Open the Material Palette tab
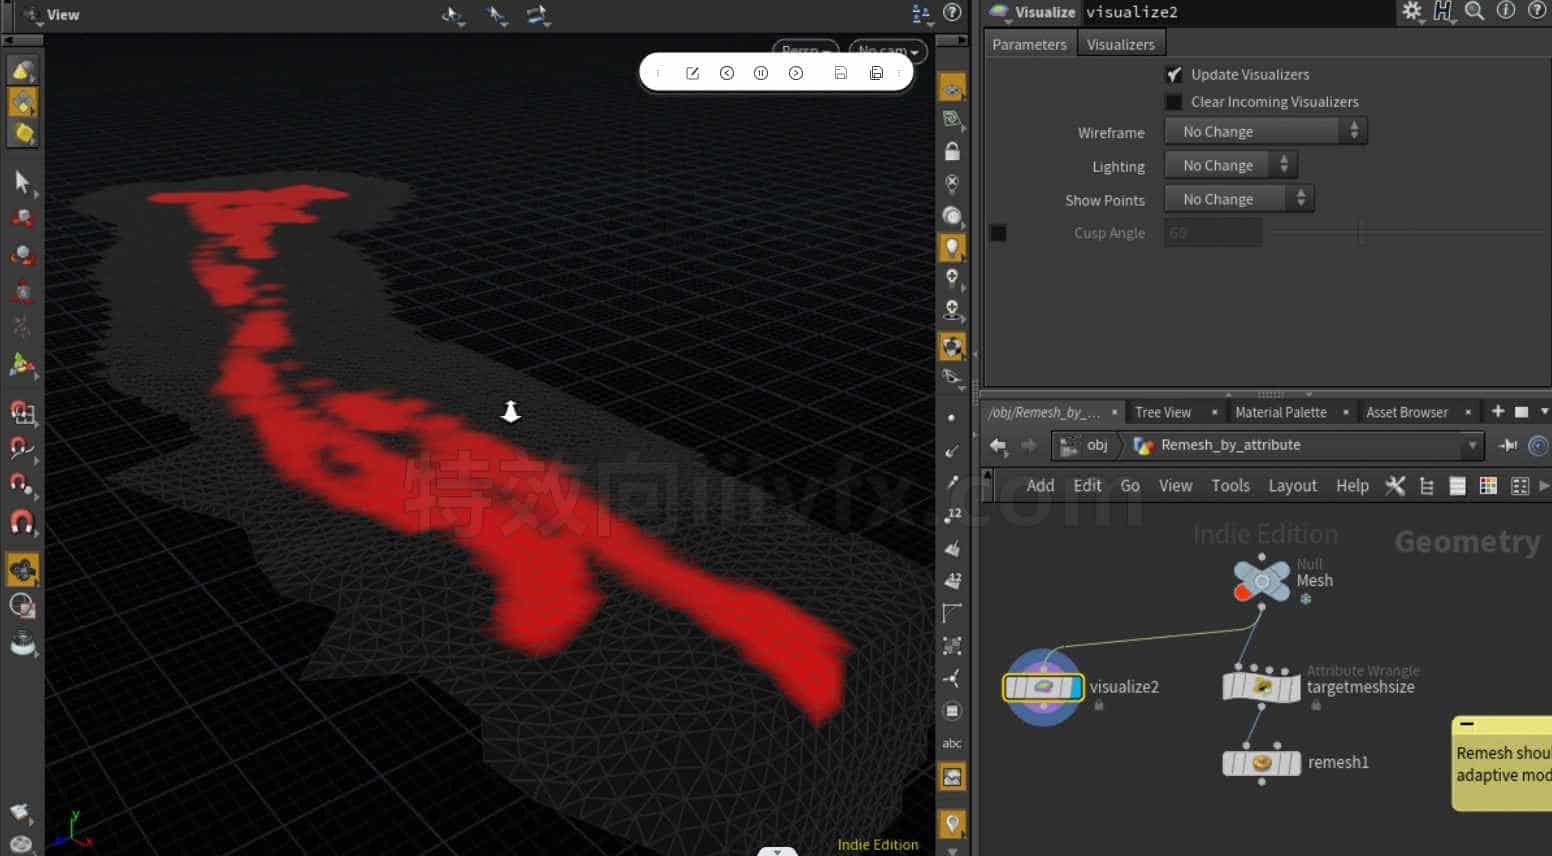The image size is (1552, 856). tap(1281, 412)
